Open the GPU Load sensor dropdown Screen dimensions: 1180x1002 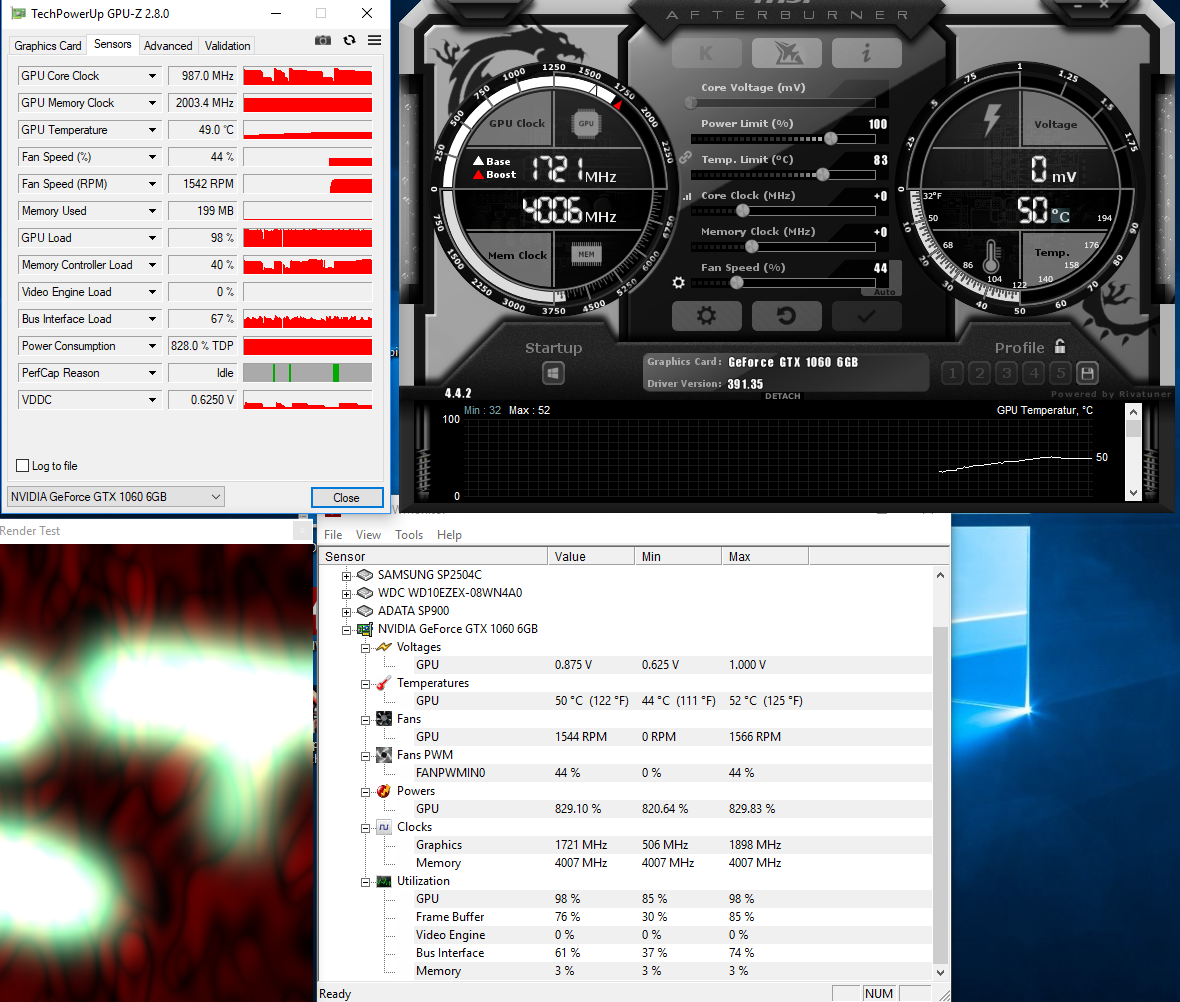click(x=152, y=238)
